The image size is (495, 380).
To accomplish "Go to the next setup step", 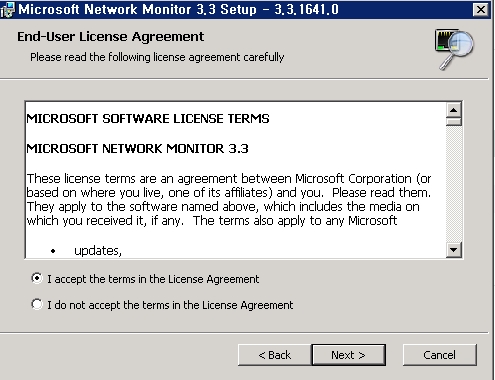I will pyautogui.click(x=349, y=355).
